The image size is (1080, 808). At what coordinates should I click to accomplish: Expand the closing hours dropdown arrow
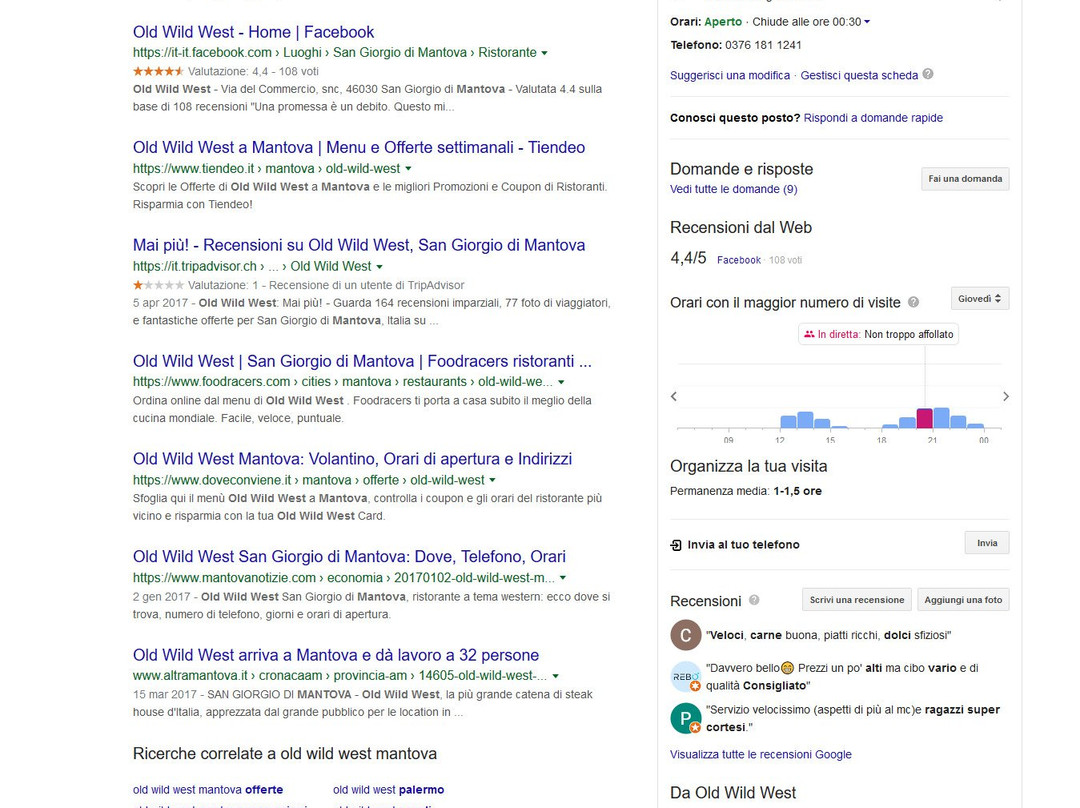pos(867,22)
